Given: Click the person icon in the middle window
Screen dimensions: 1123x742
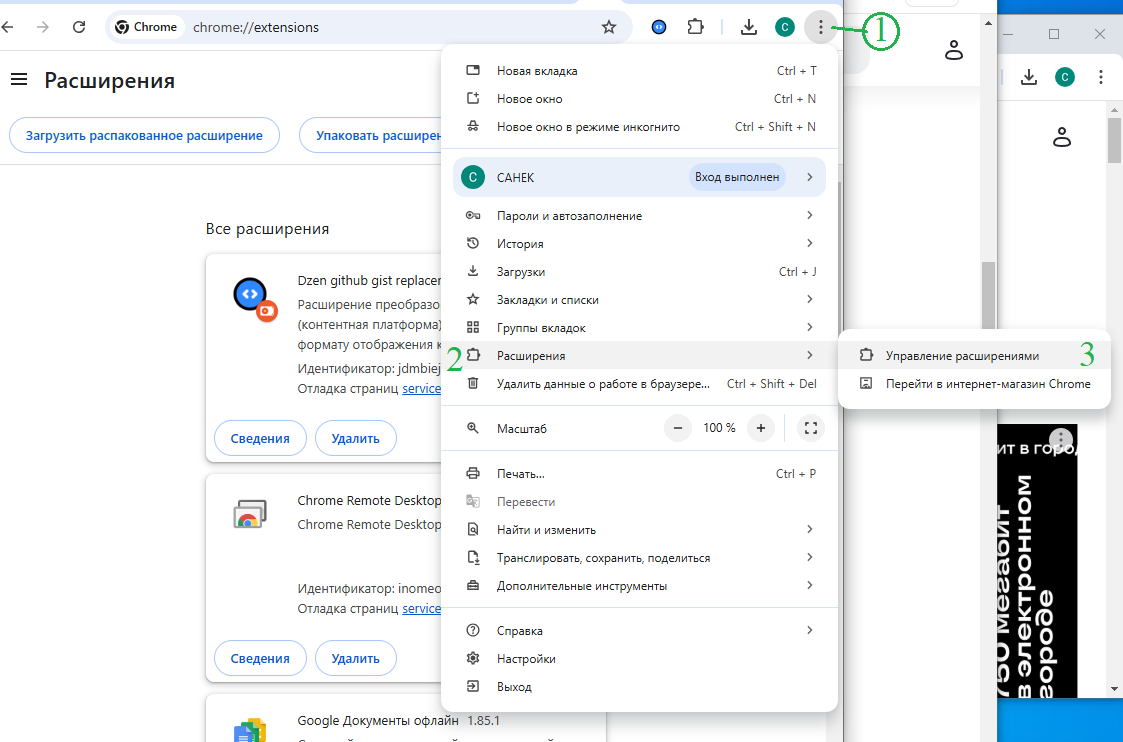Looking at the screenshot, I should 954,50.
